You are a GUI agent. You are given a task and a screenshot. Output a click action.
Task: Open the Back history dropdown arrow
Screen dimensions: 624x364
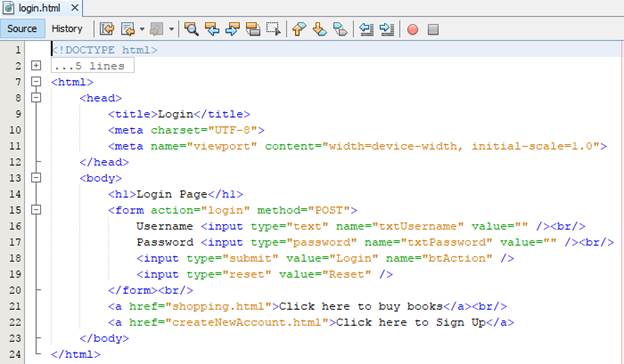click(x=142, y=29)
